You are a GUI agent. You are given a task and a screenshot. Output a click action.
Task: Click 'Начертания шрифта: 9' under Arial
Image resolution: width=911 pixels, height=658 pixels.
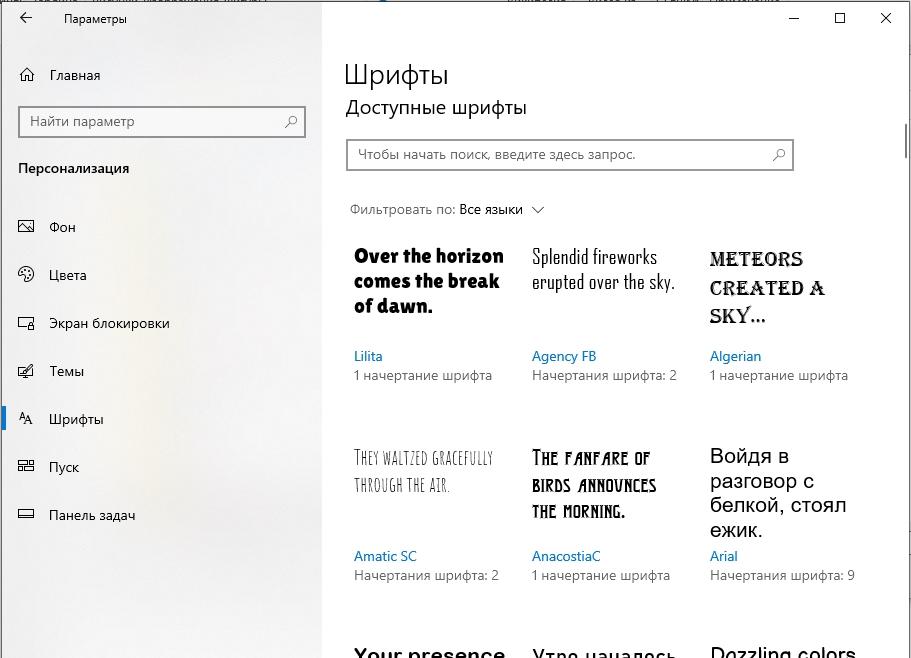781,576
